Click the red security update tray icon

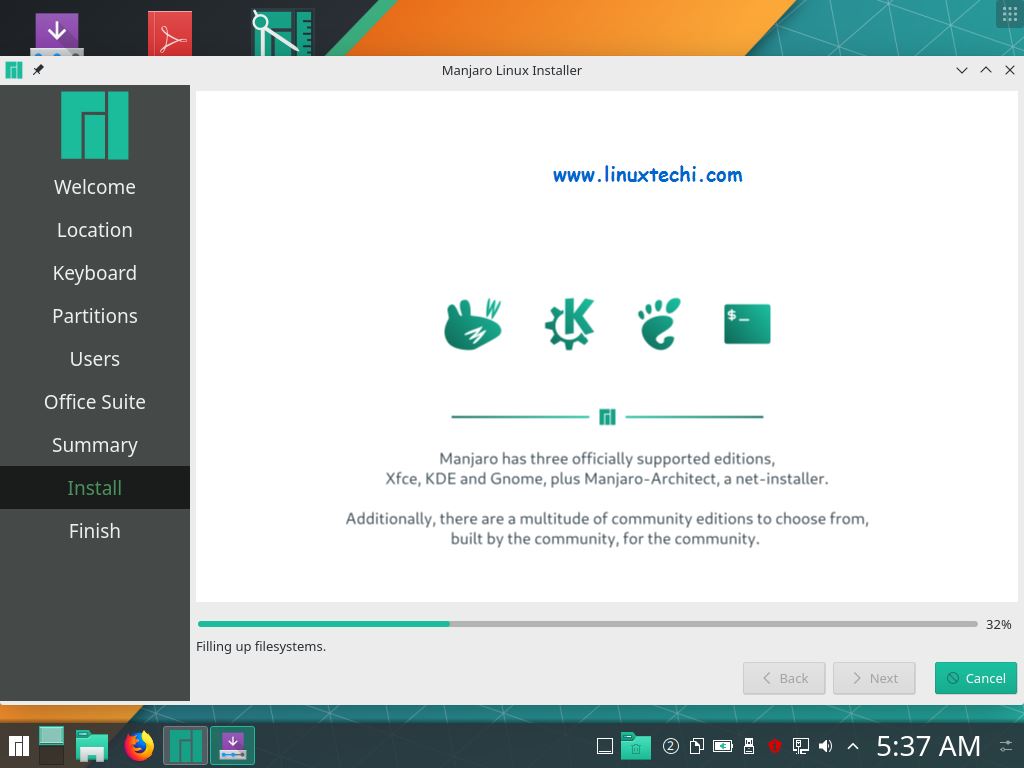(775, 746)
